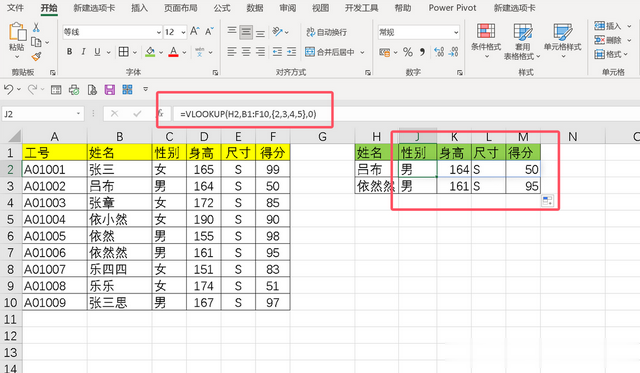Open customize quick access toolbar arrow

[x=145, y=89]
